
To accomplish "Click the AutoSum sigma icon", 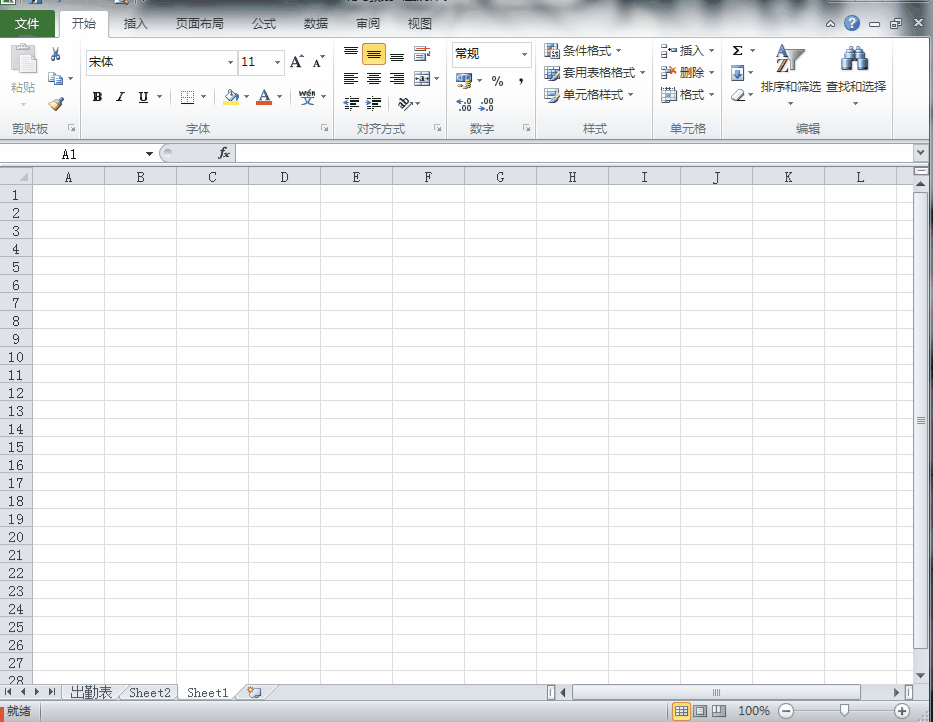I will click(737, 51).
